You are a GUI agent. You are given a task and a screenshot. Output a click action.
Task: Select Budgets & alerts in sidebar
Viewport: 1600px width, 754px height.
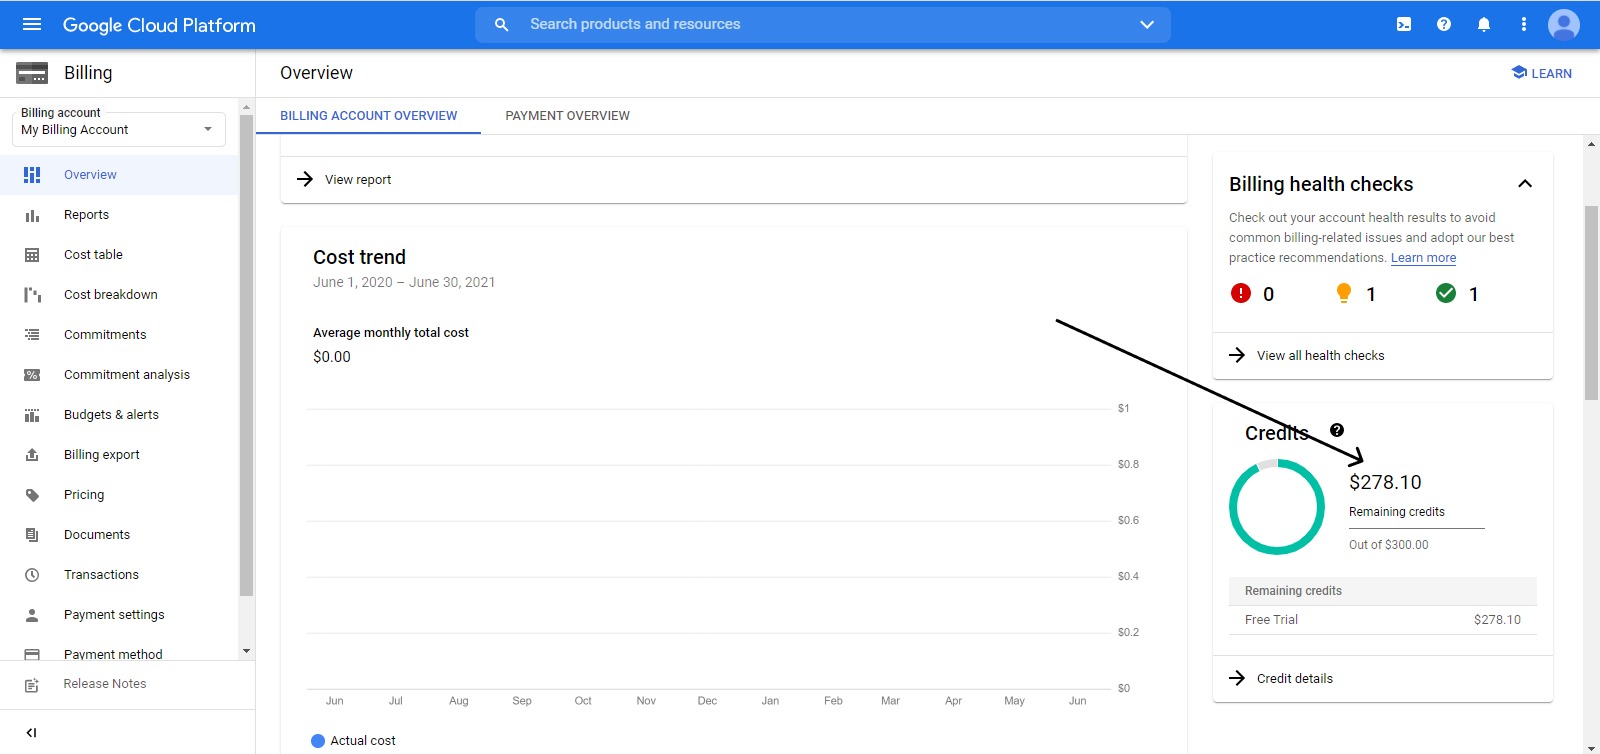pos(111,415)
